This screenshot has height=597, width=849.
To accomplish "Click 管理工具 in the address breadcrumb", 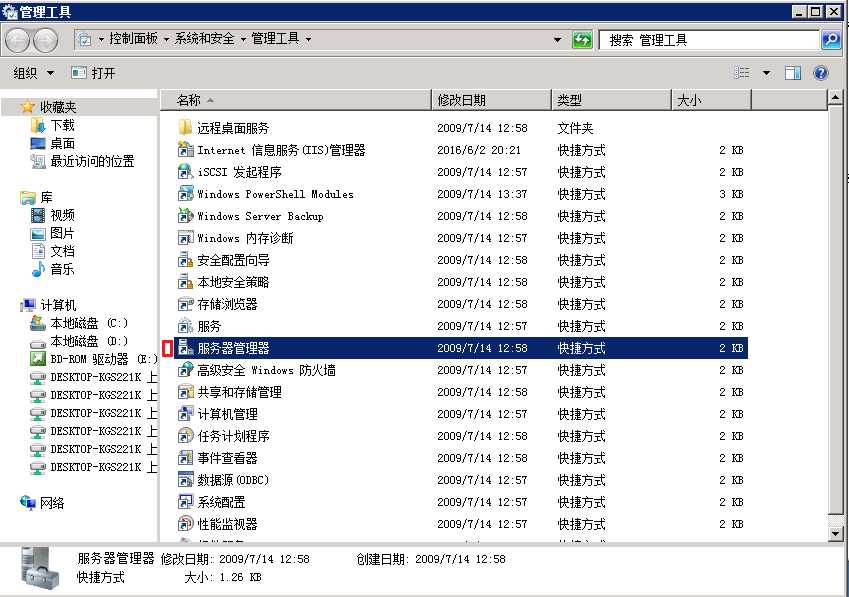I will [275, 38].
